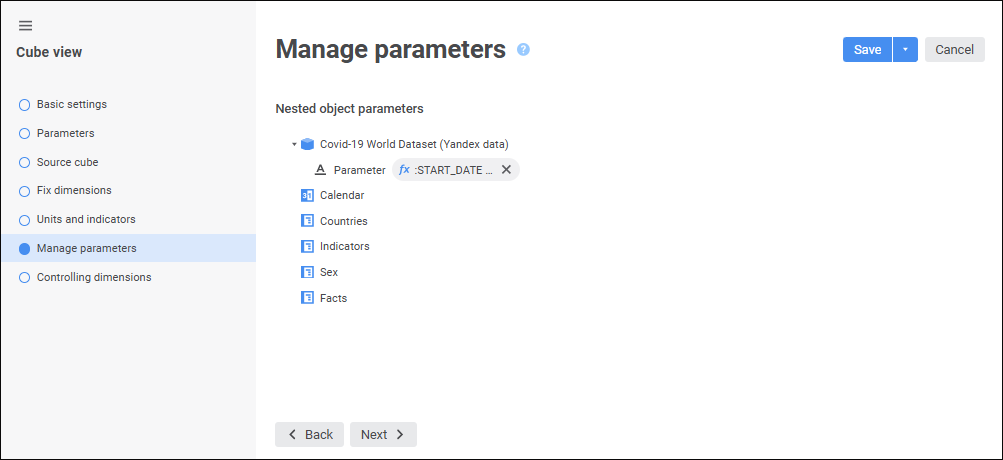Click the Next button
The height and width of the screenshot is (460, 1003).
(383, 434)
